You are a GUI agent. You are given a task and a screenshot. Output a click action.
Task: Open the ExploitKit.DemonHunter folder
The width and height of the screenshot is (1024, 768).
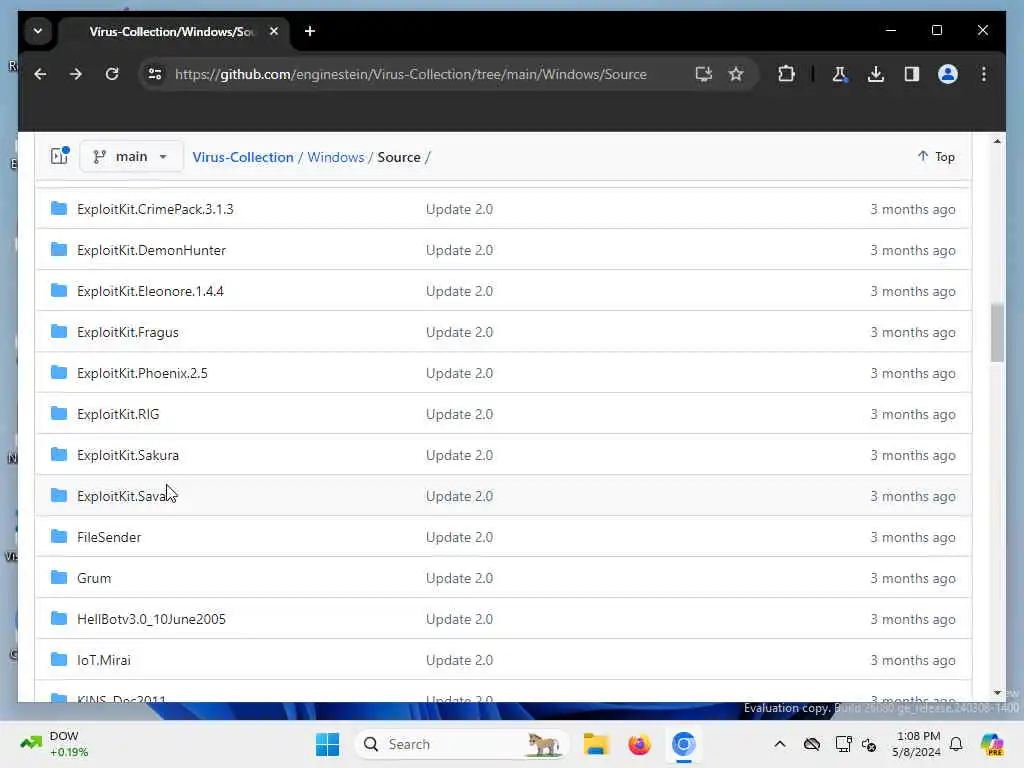click(x=151, y=250)
